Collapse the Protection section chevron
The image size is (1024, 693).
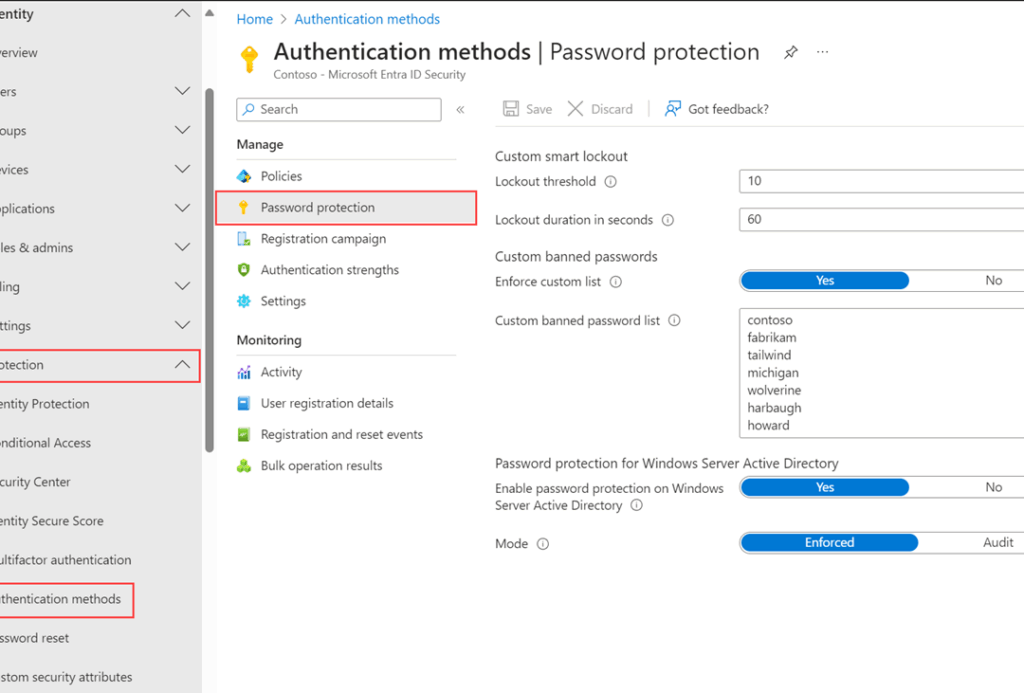(182, 365)
